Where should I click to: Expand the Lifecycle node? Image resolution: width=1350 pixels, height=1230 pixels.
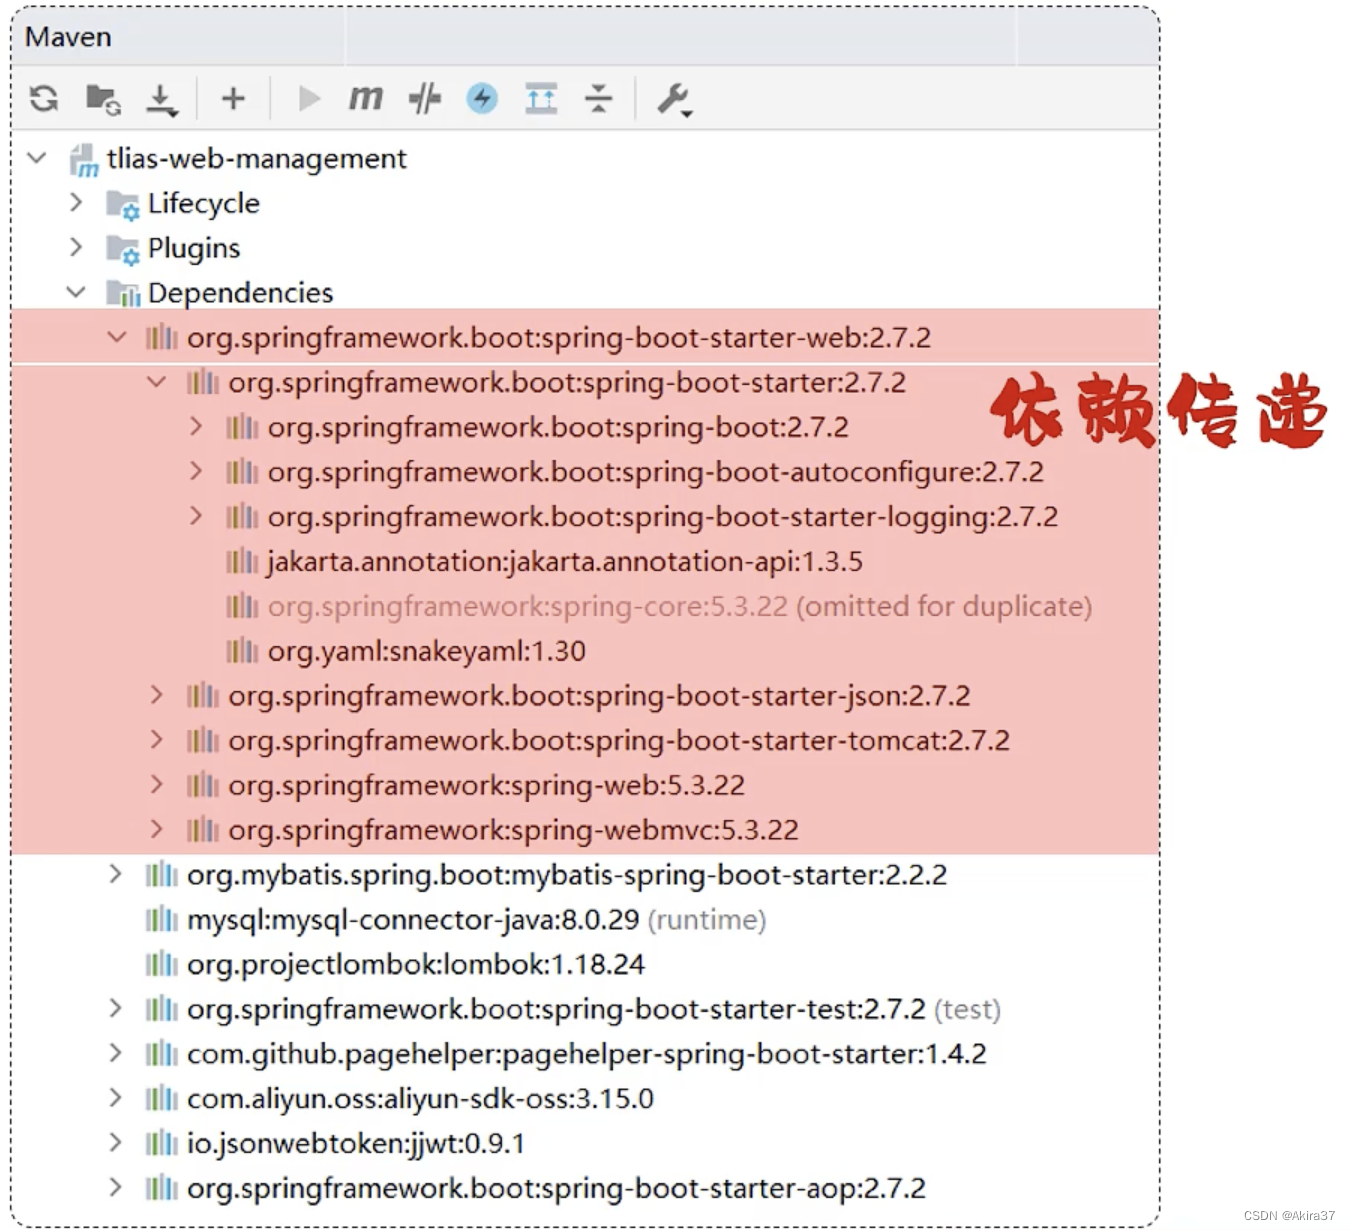pyautogui.click(x=76, y=202)
